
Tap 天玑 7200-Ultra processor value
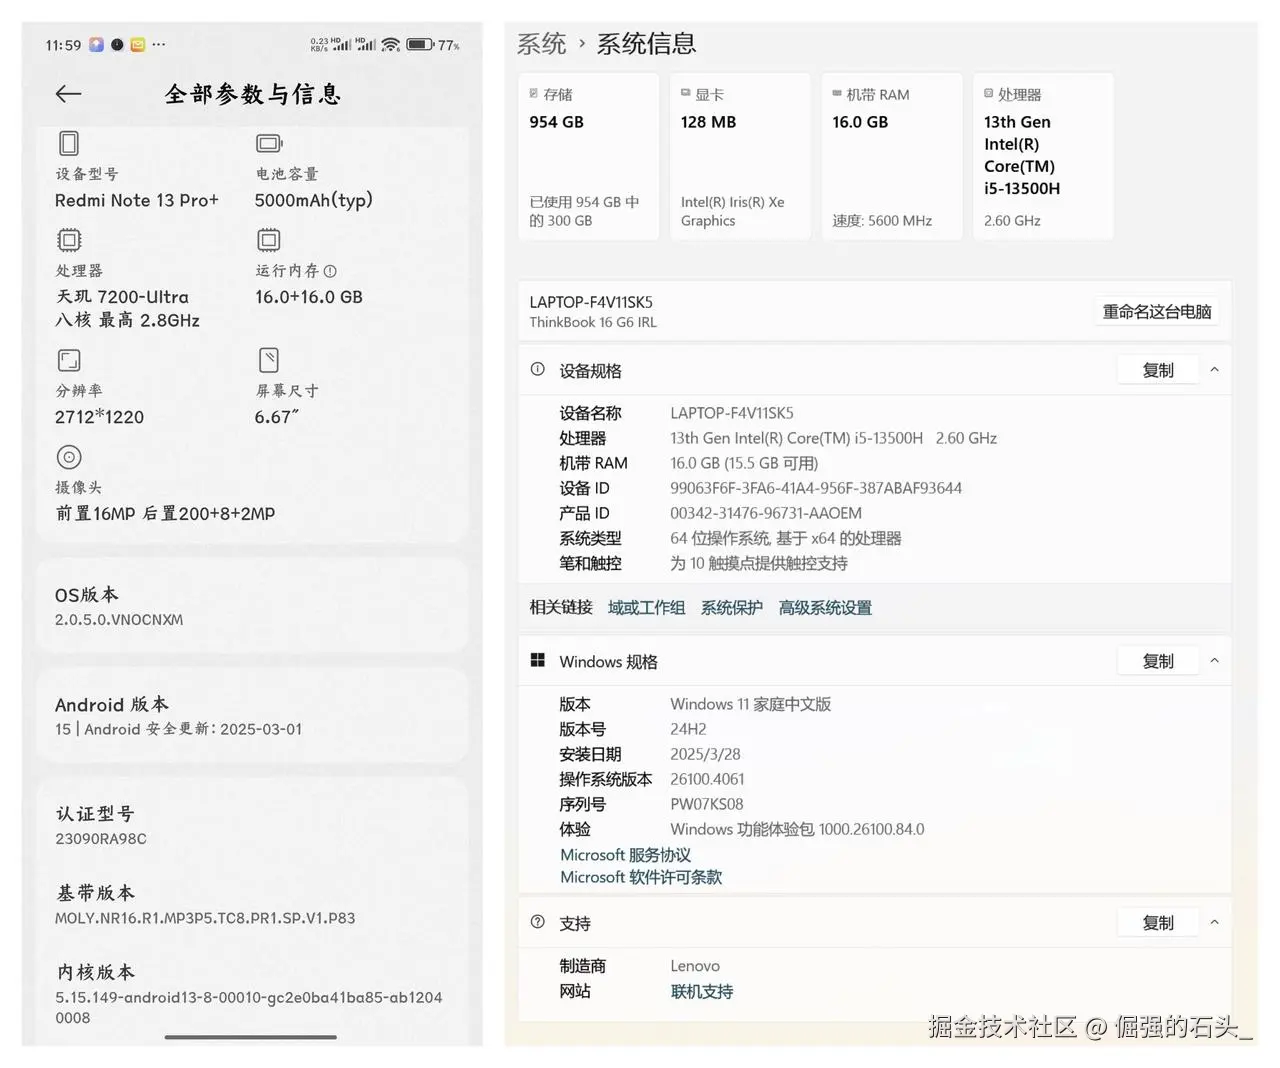click(x=123, y=297)
